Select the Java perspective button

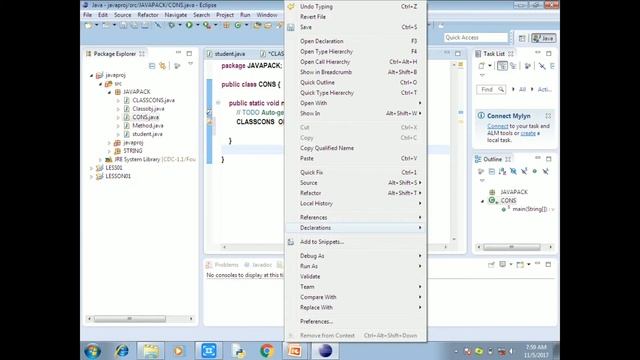coord(544,38)
